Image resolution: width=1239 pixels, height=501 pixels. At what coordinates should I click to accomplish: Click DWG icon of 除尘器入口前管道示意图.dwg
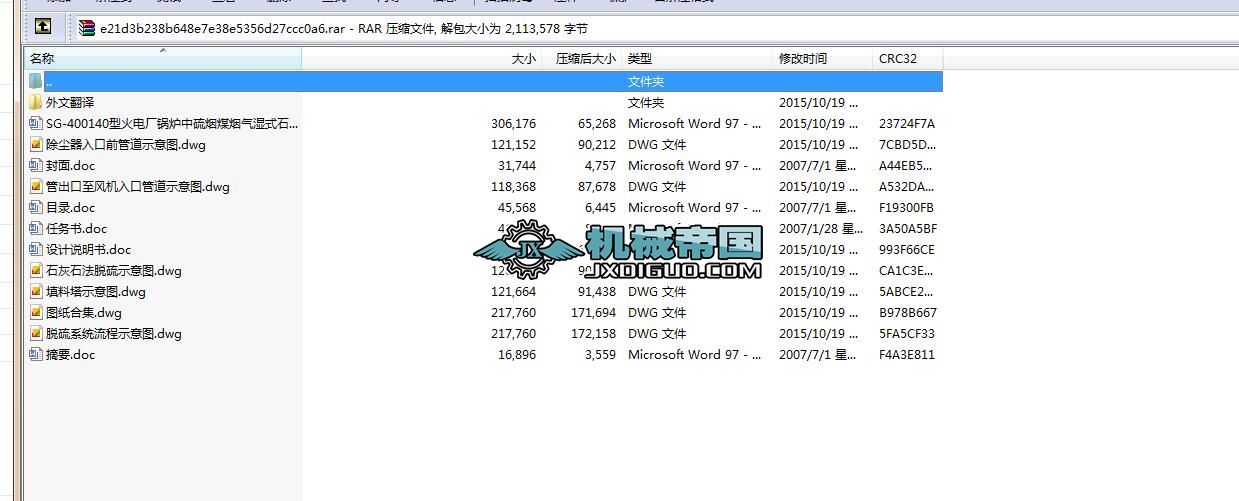click(x=36, y=144)
